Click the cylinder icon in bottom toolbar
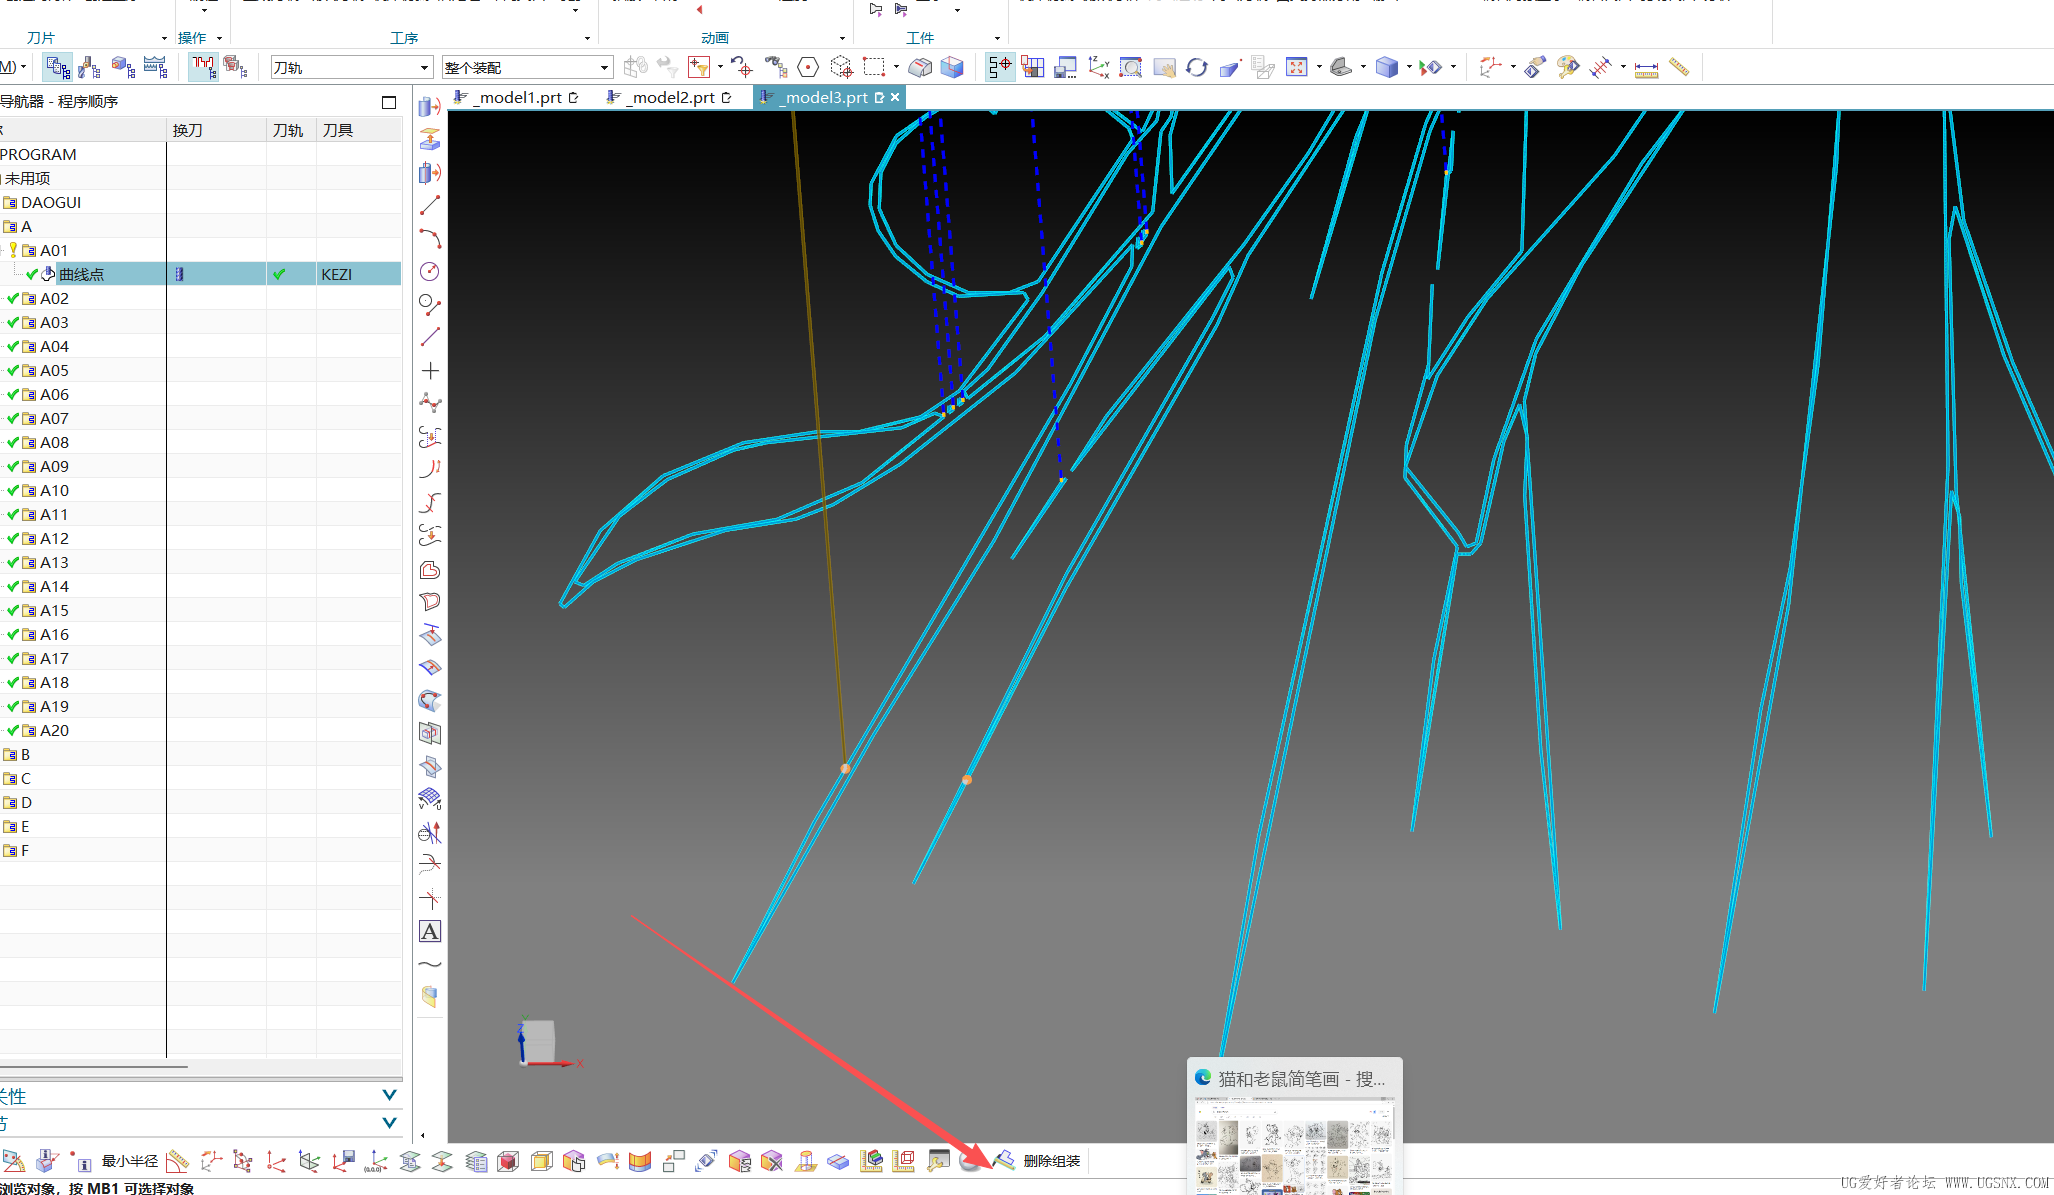The width and height of the screenshot is (2054, 1195). tap(805, 1161)
